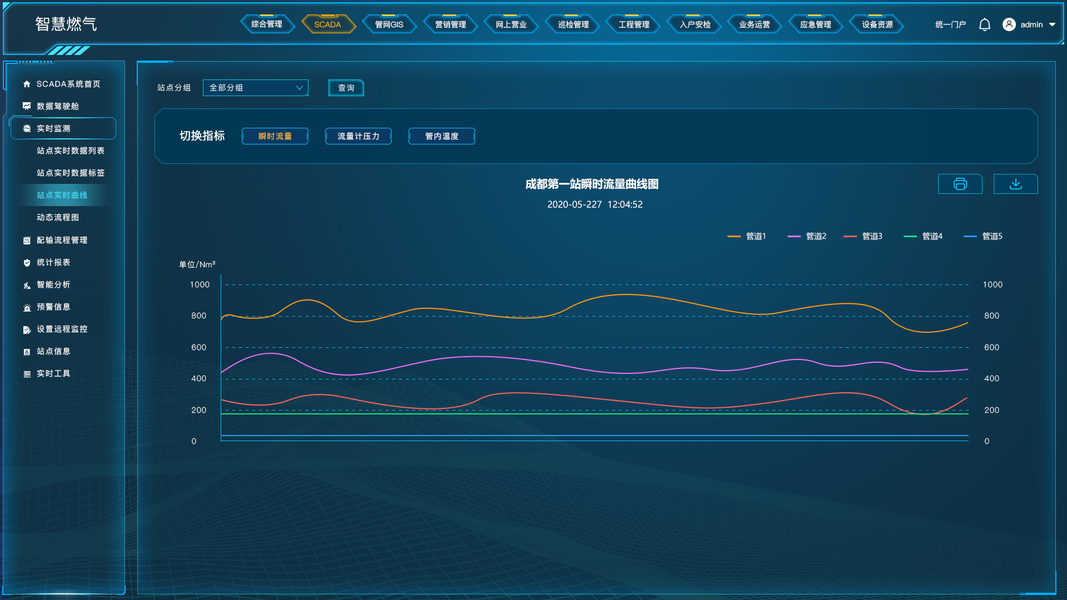Image resolution: width=1067 pixels, height=600 pixels.
Task: Toggle 管道4 legend series
Action: point(923,236)
